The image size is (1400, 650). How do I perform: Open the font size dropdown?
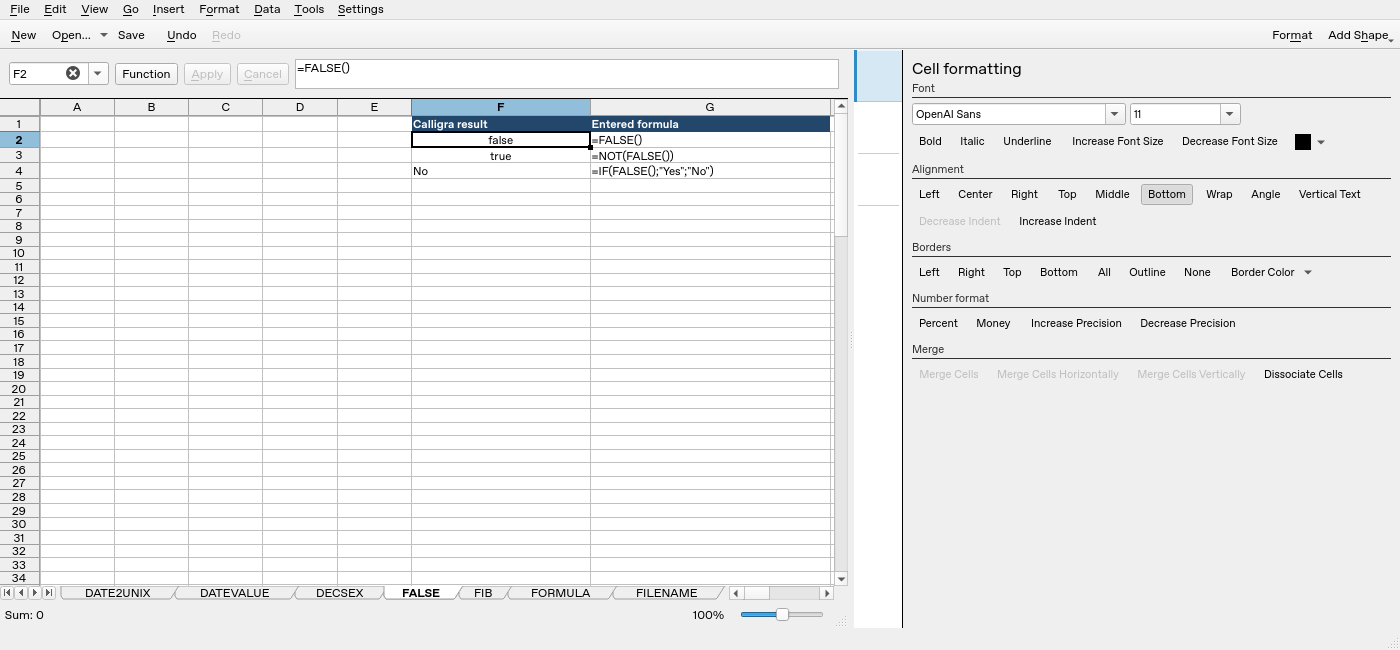click(1230, 114)
